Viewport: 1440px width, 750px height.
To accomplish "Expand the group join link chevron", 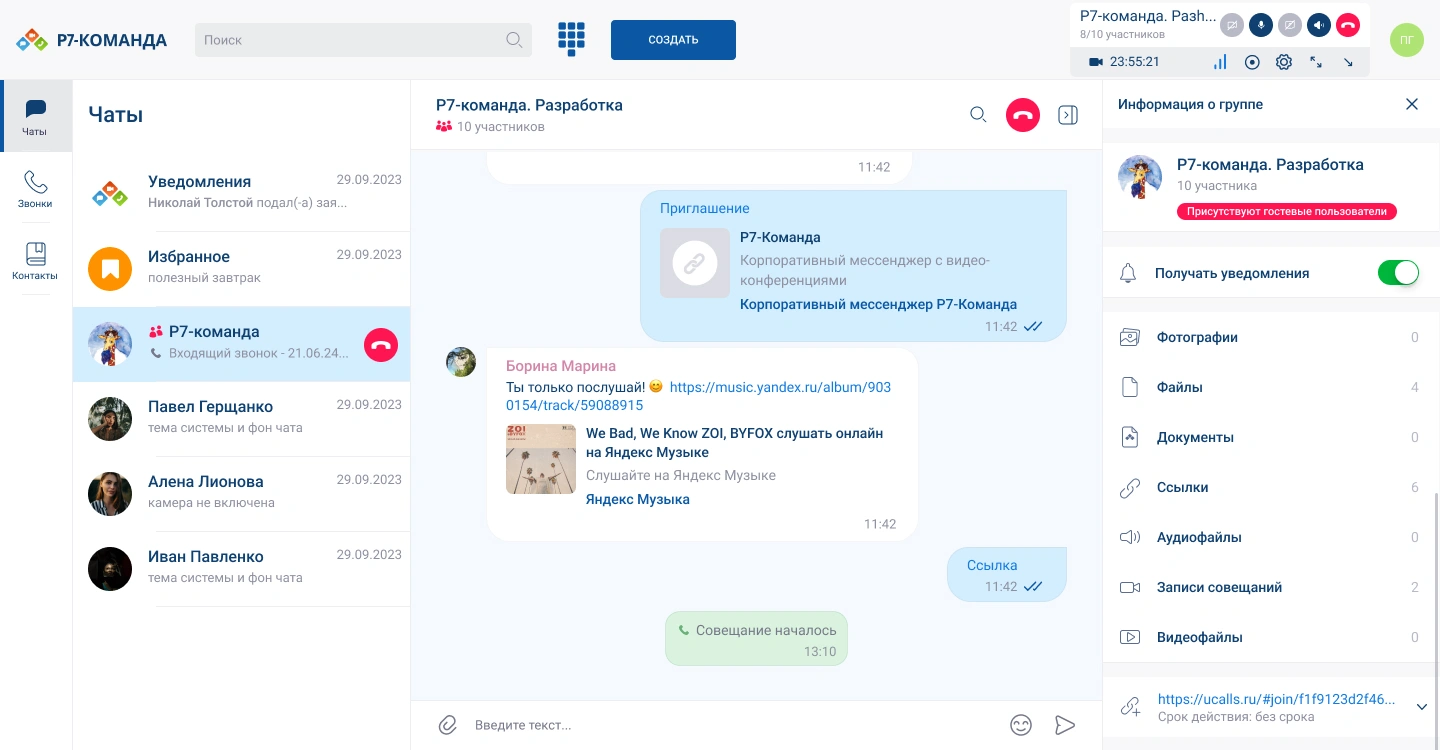I will (1422, 707).
